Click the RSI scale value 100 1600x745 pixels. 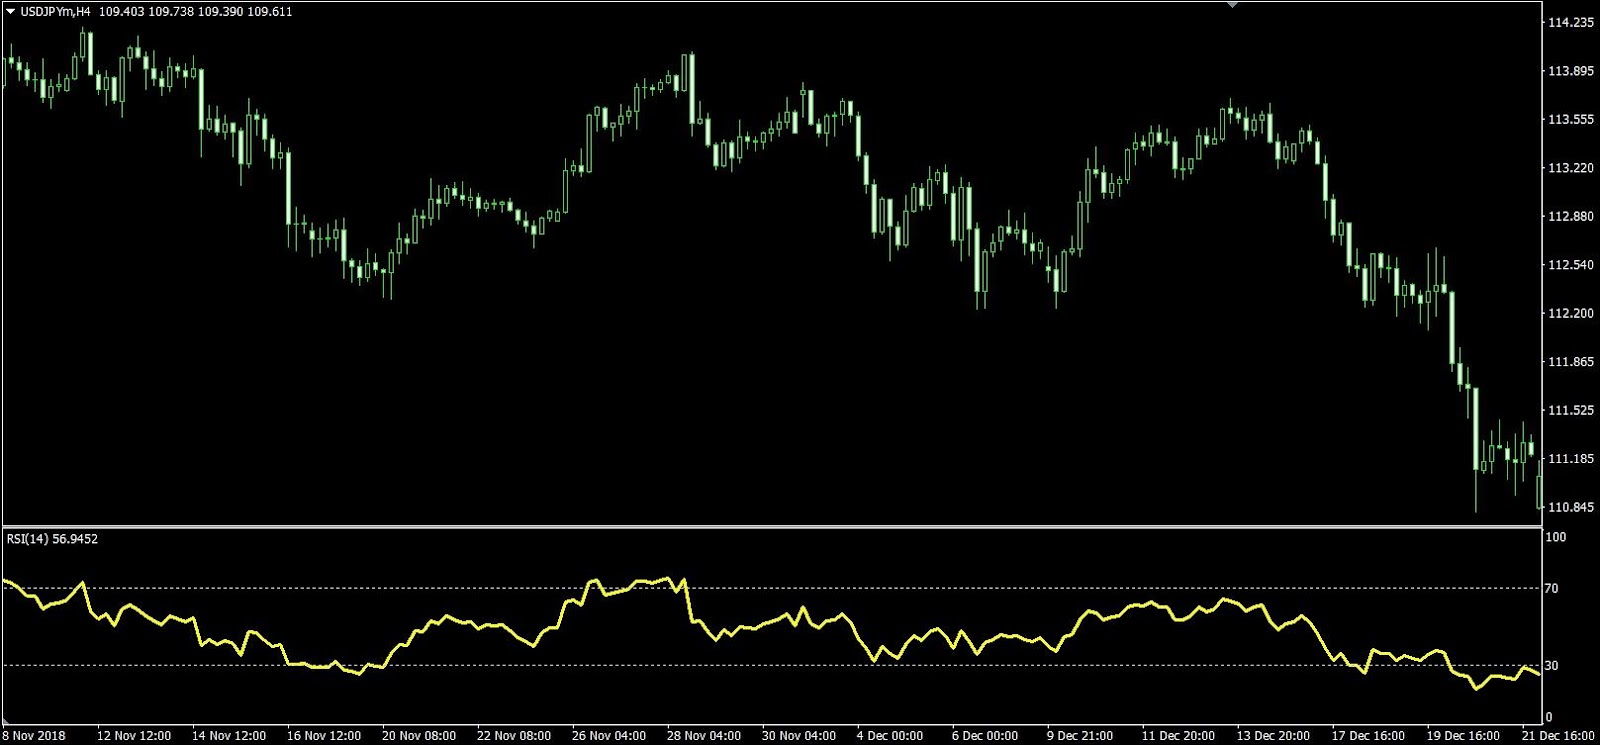pos(1556,537)
